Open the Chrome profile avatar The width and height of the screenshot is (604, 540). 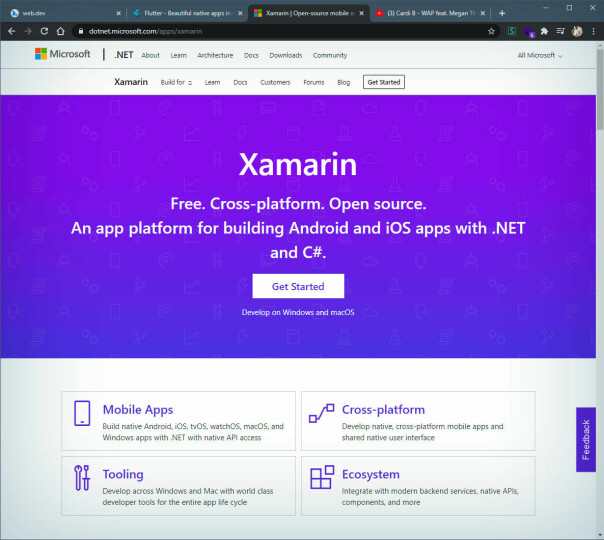point(577,31)
